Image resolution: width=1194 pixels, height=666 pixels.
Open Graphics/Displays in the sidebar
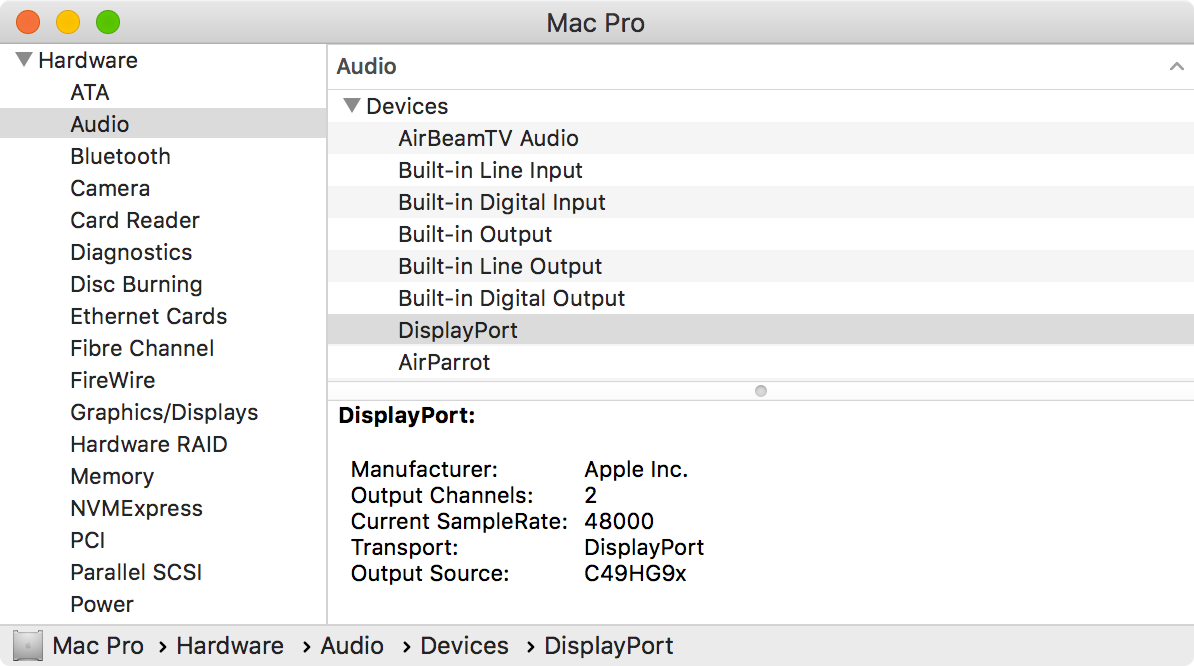pos(163,412)
